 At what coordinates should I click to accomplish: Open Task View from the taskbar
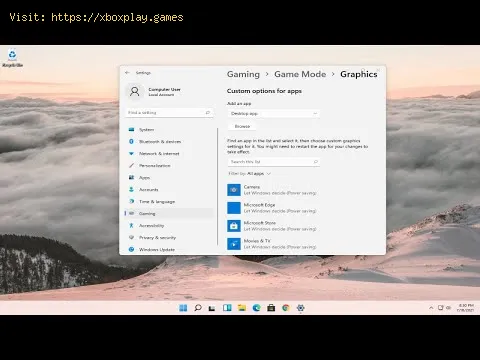(212, 308)
